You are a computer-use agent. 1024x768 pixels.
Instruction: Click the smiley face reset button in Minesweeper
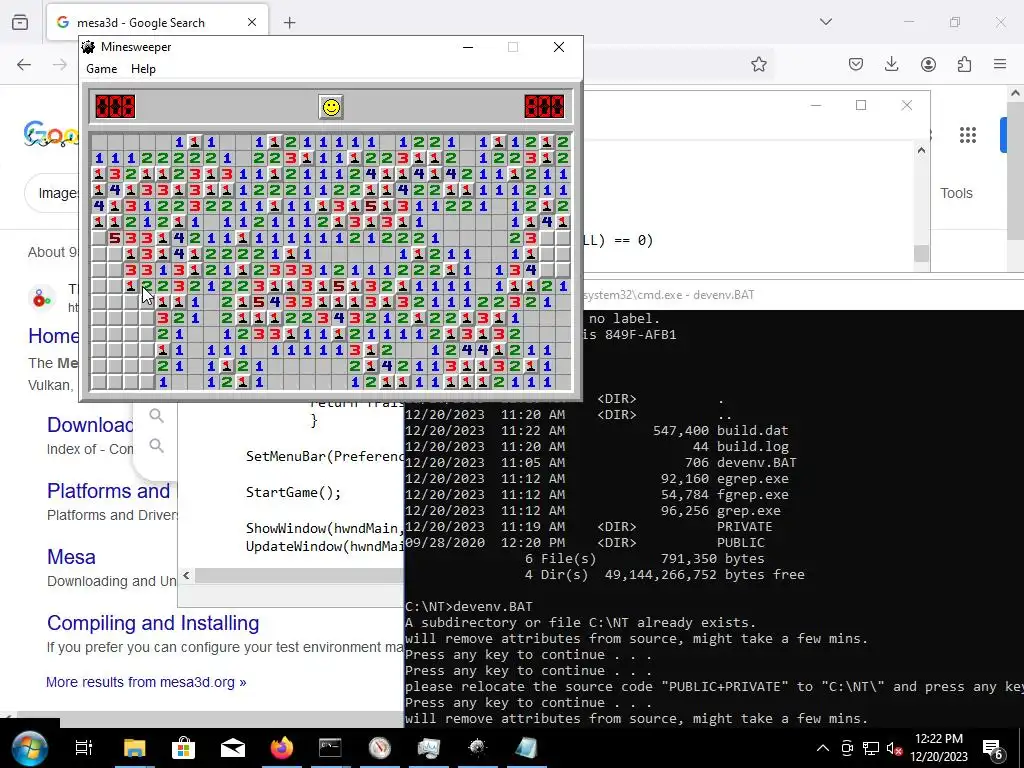(331, 107)
